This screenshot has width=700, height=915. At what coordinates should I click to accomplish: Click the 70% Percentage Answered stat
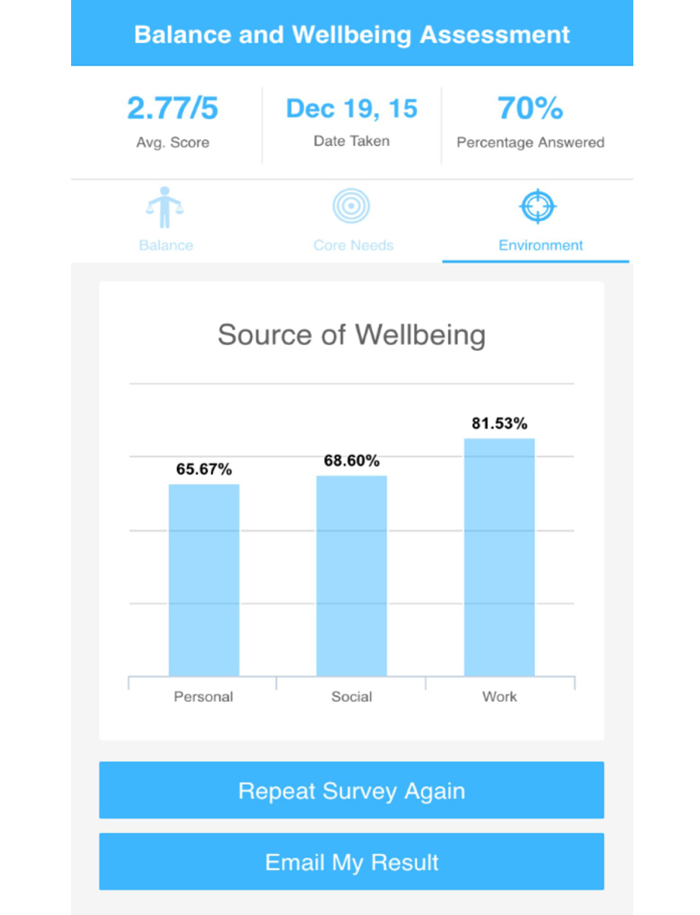529,108
